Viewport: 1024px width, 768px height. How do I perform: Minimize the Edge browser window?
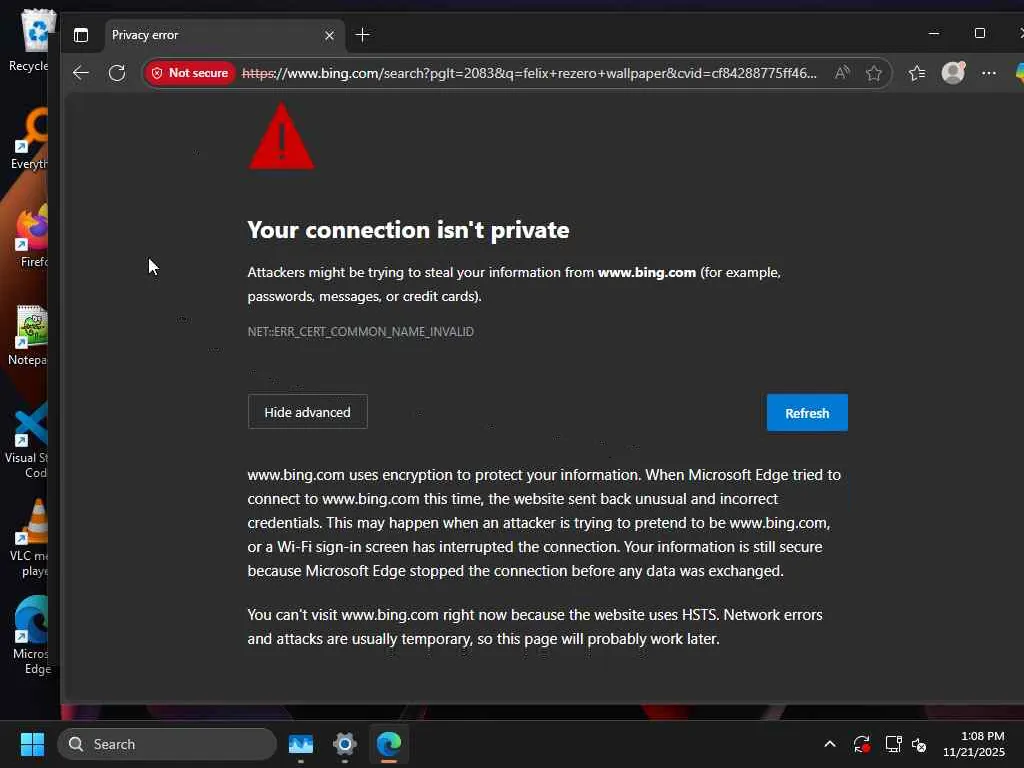pyautogui.click(x=934, y=33)
